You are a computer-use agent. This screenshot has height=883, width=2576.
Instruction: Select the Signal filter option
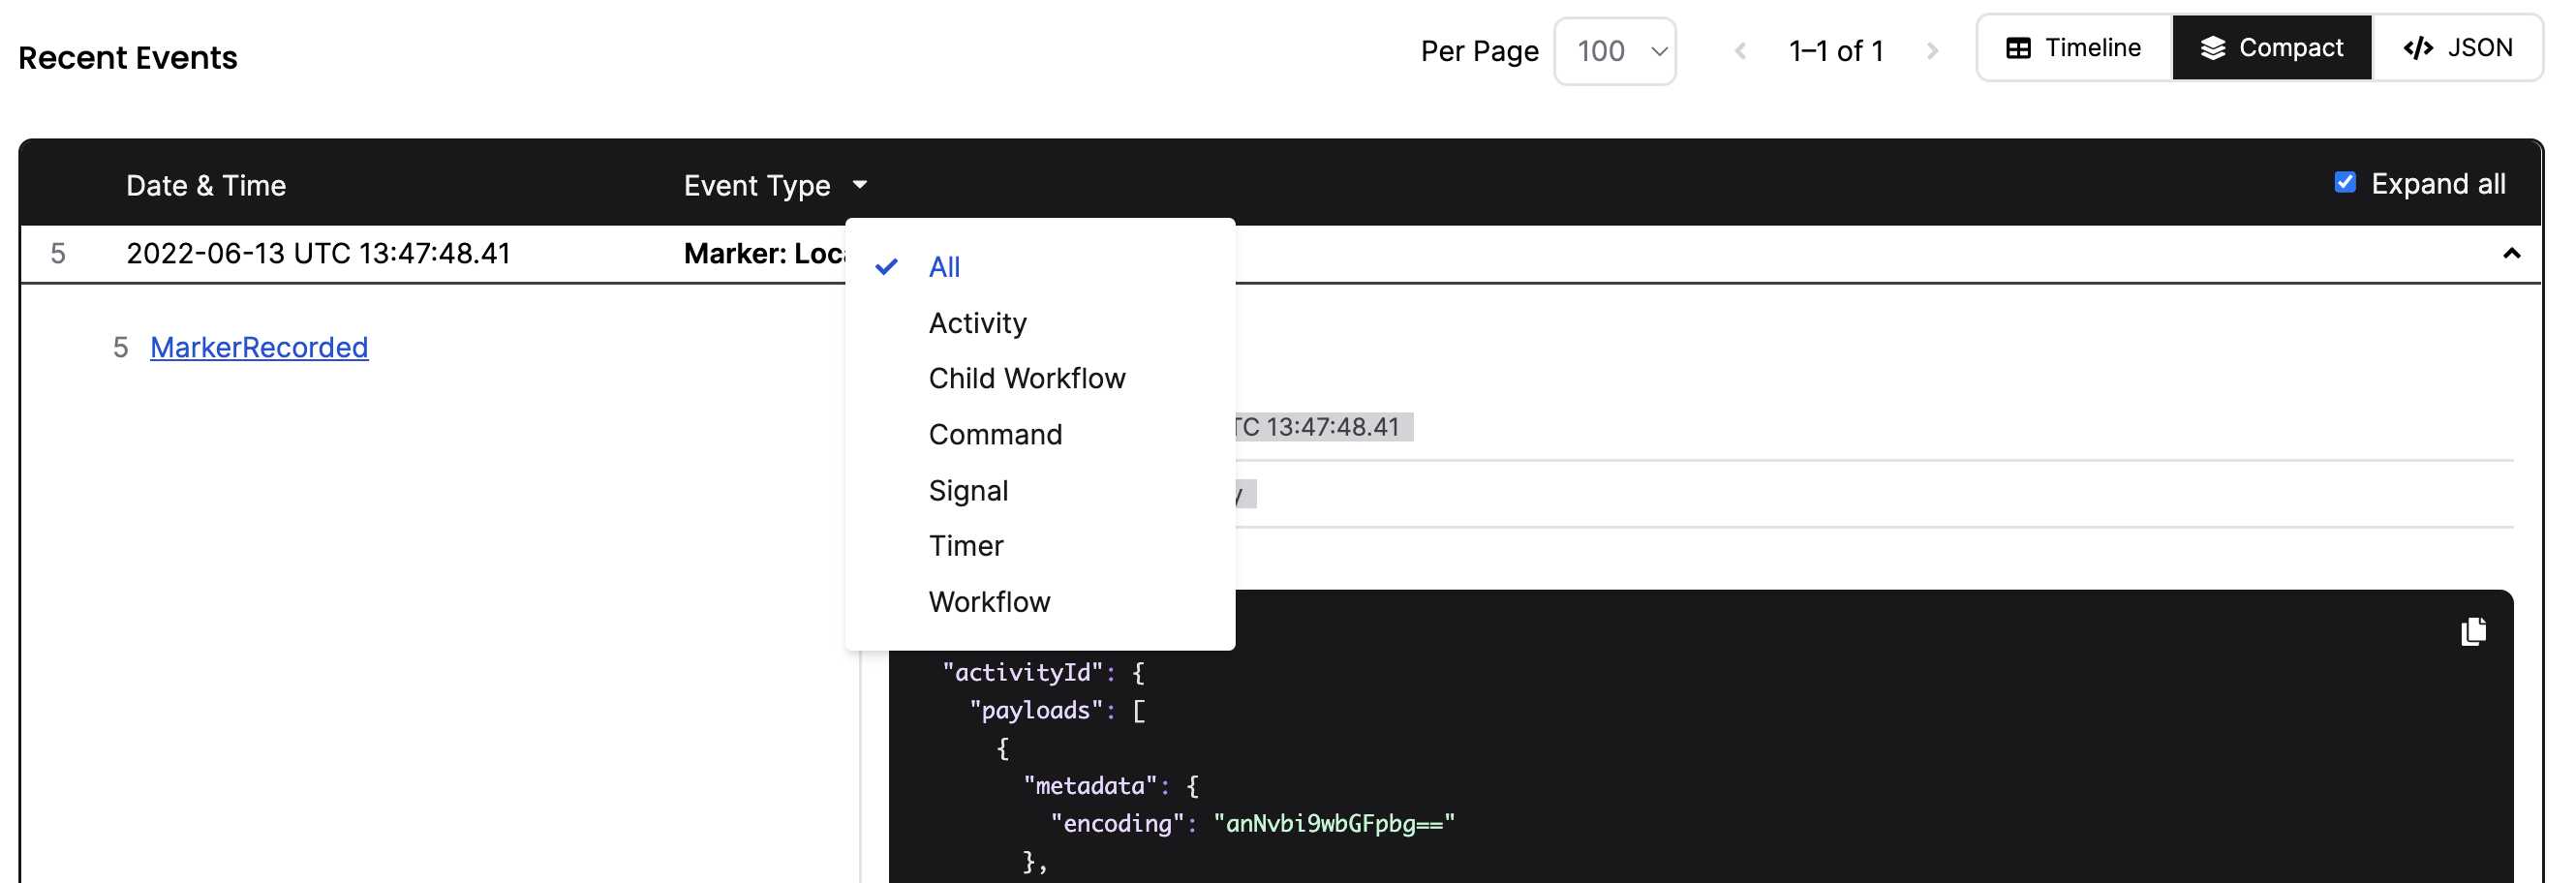[968, 490]
